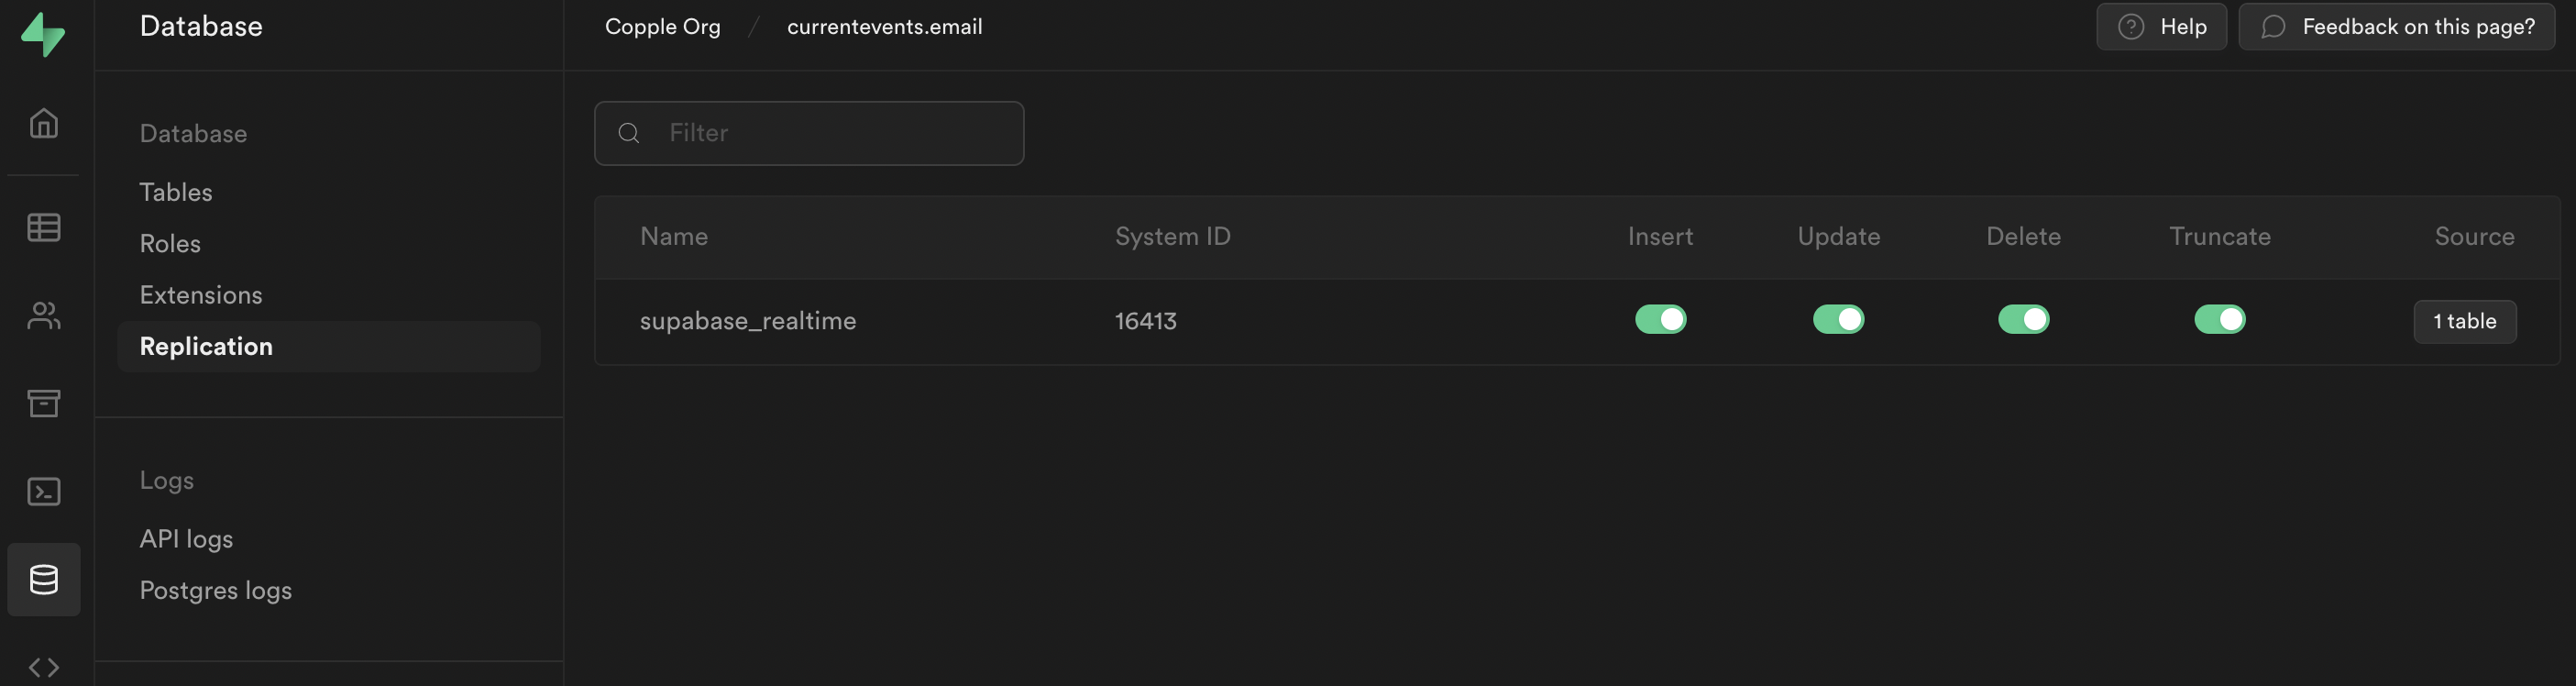This screenshot has width=2576, height=686.
Task: Open the 1 table source link
Action: 2465,321
